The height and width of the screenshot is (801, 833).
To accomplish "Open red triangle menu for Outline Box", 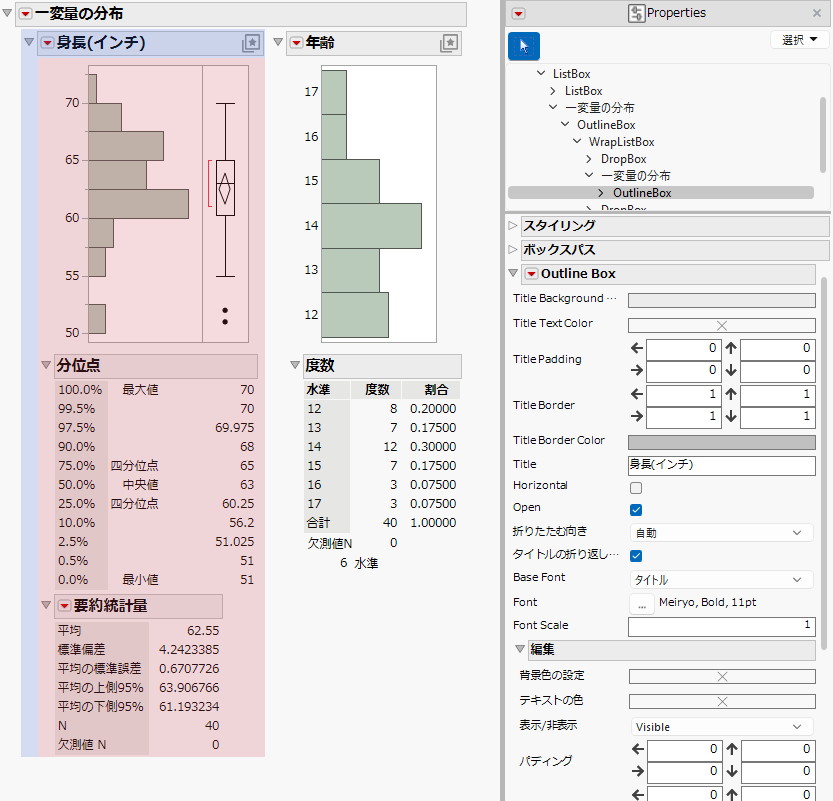I will click(x=531, y=274).
